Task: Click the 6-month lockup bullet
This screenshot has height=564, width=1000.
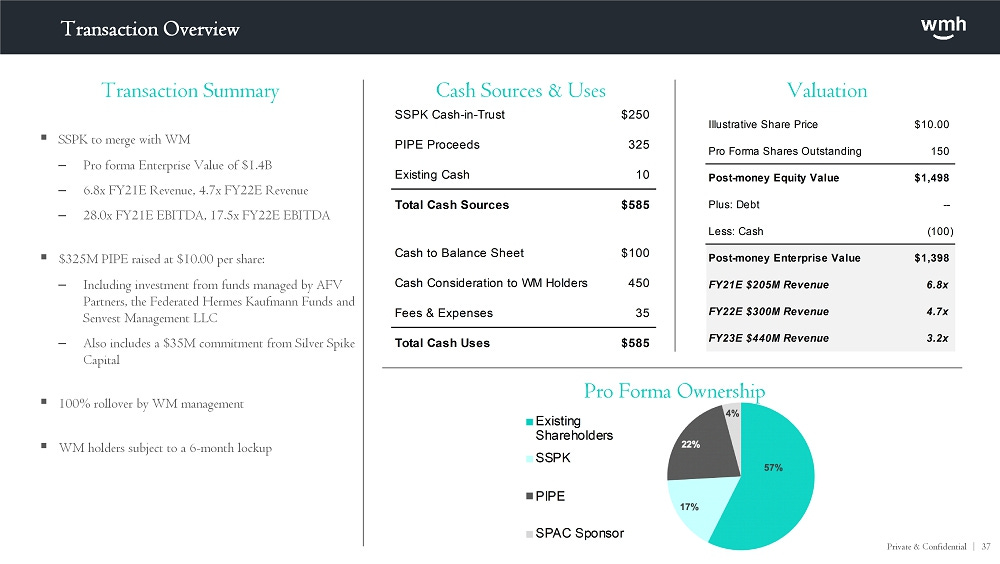Action: [165, 448]
